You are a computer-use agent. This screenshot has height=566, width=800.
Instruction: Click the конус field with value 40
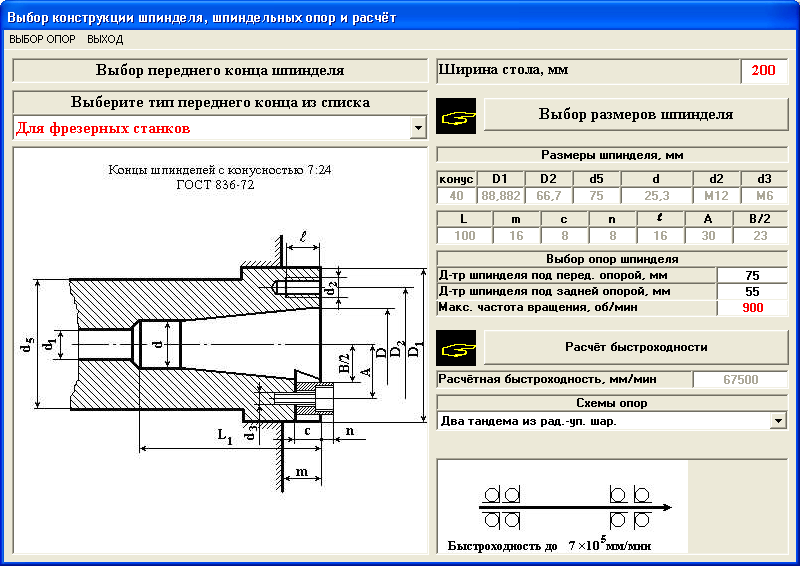(456, 196)
